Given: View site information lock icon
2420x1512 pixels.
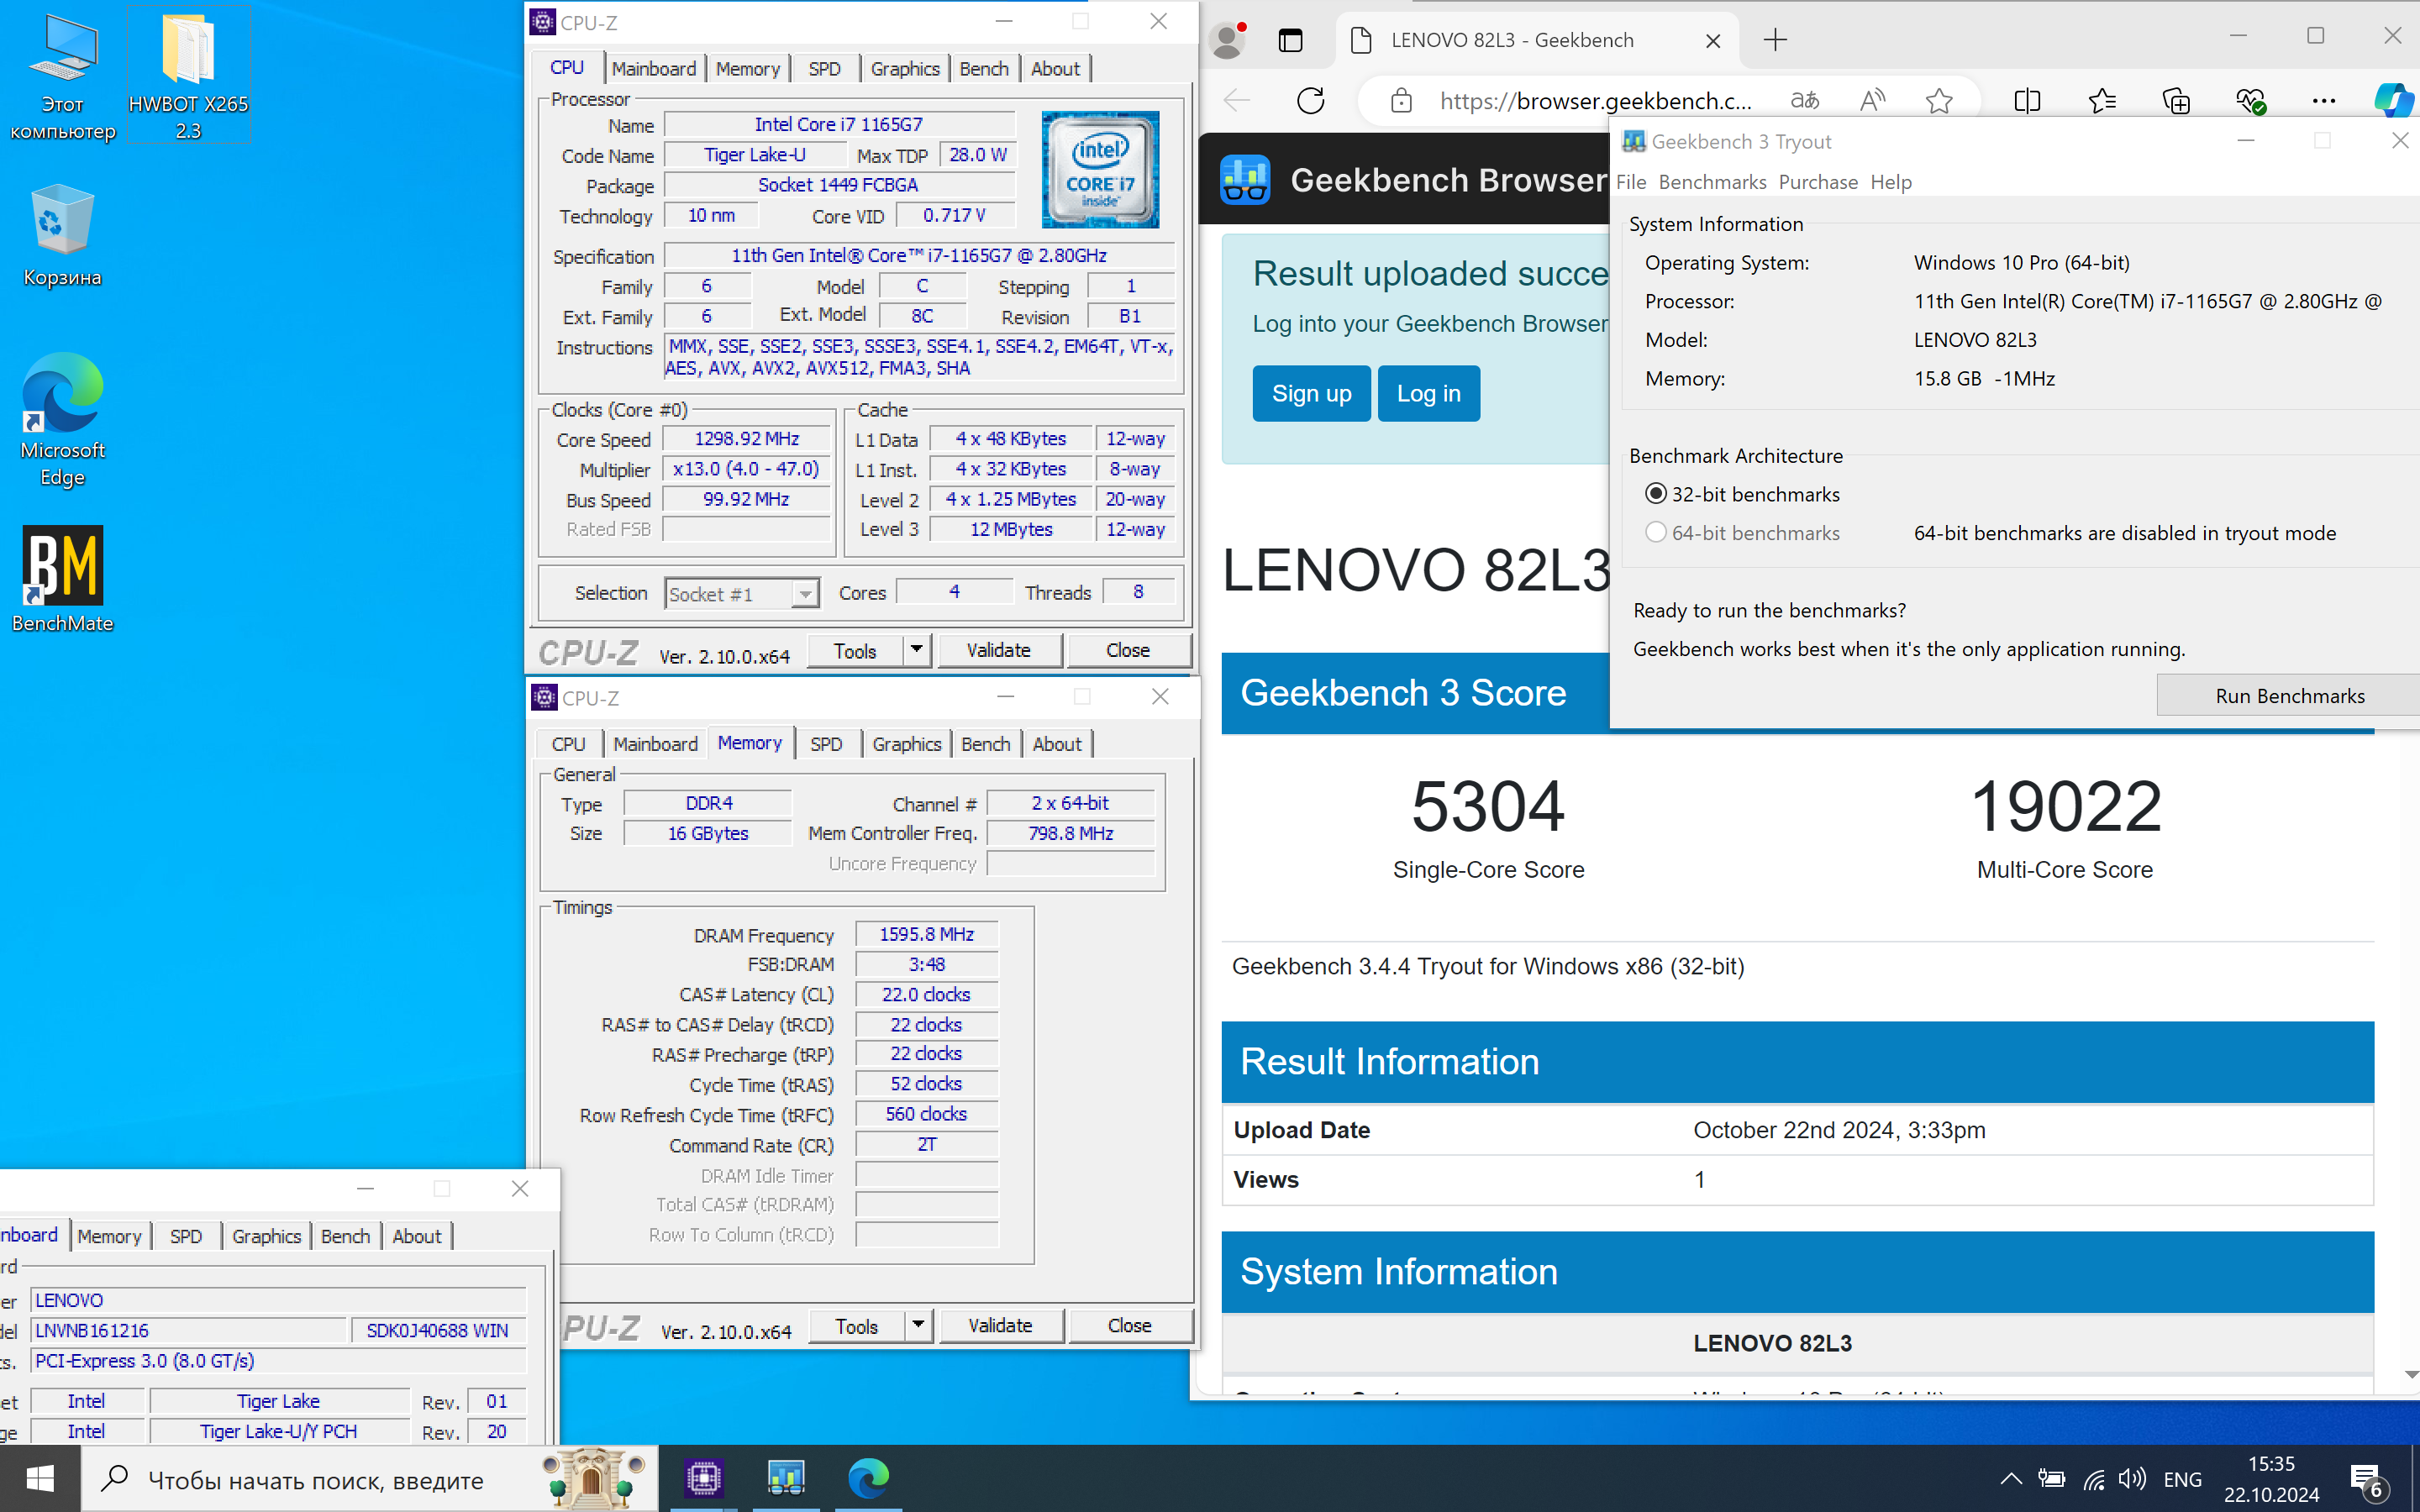Looking at the screenshot, I should (1401, 100).
